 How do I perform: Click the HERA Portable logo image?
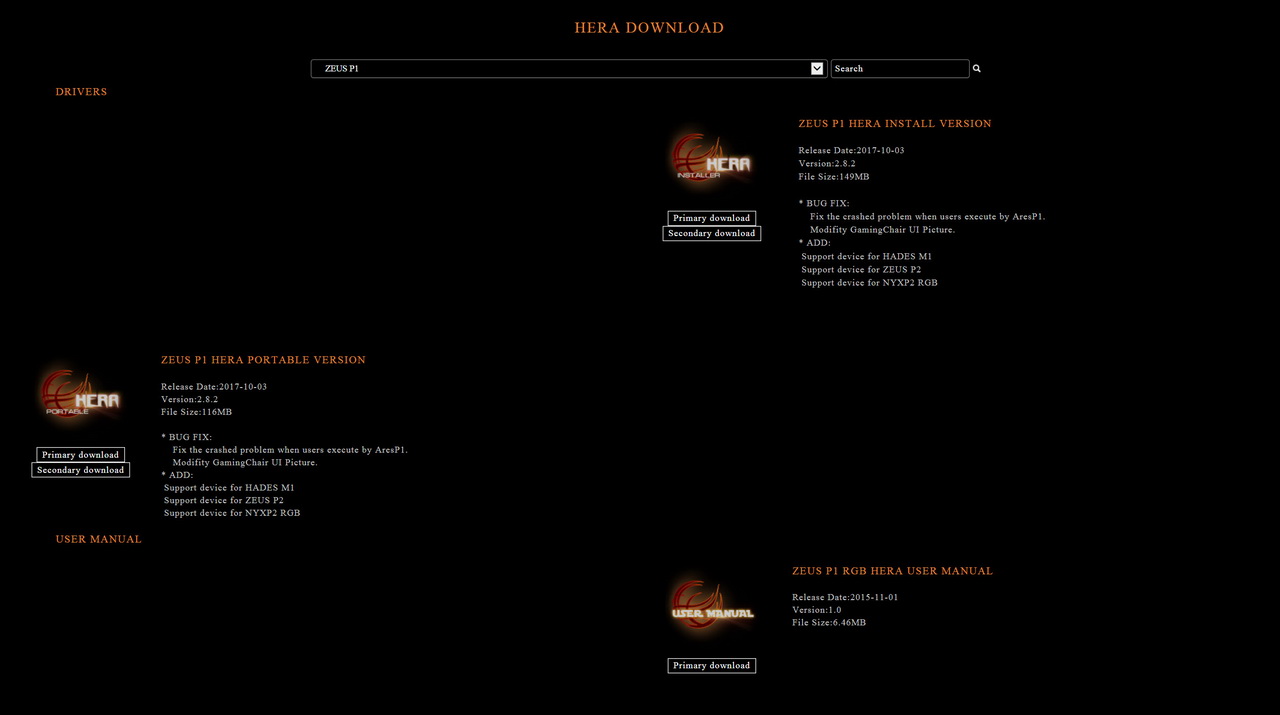point(80,394)
